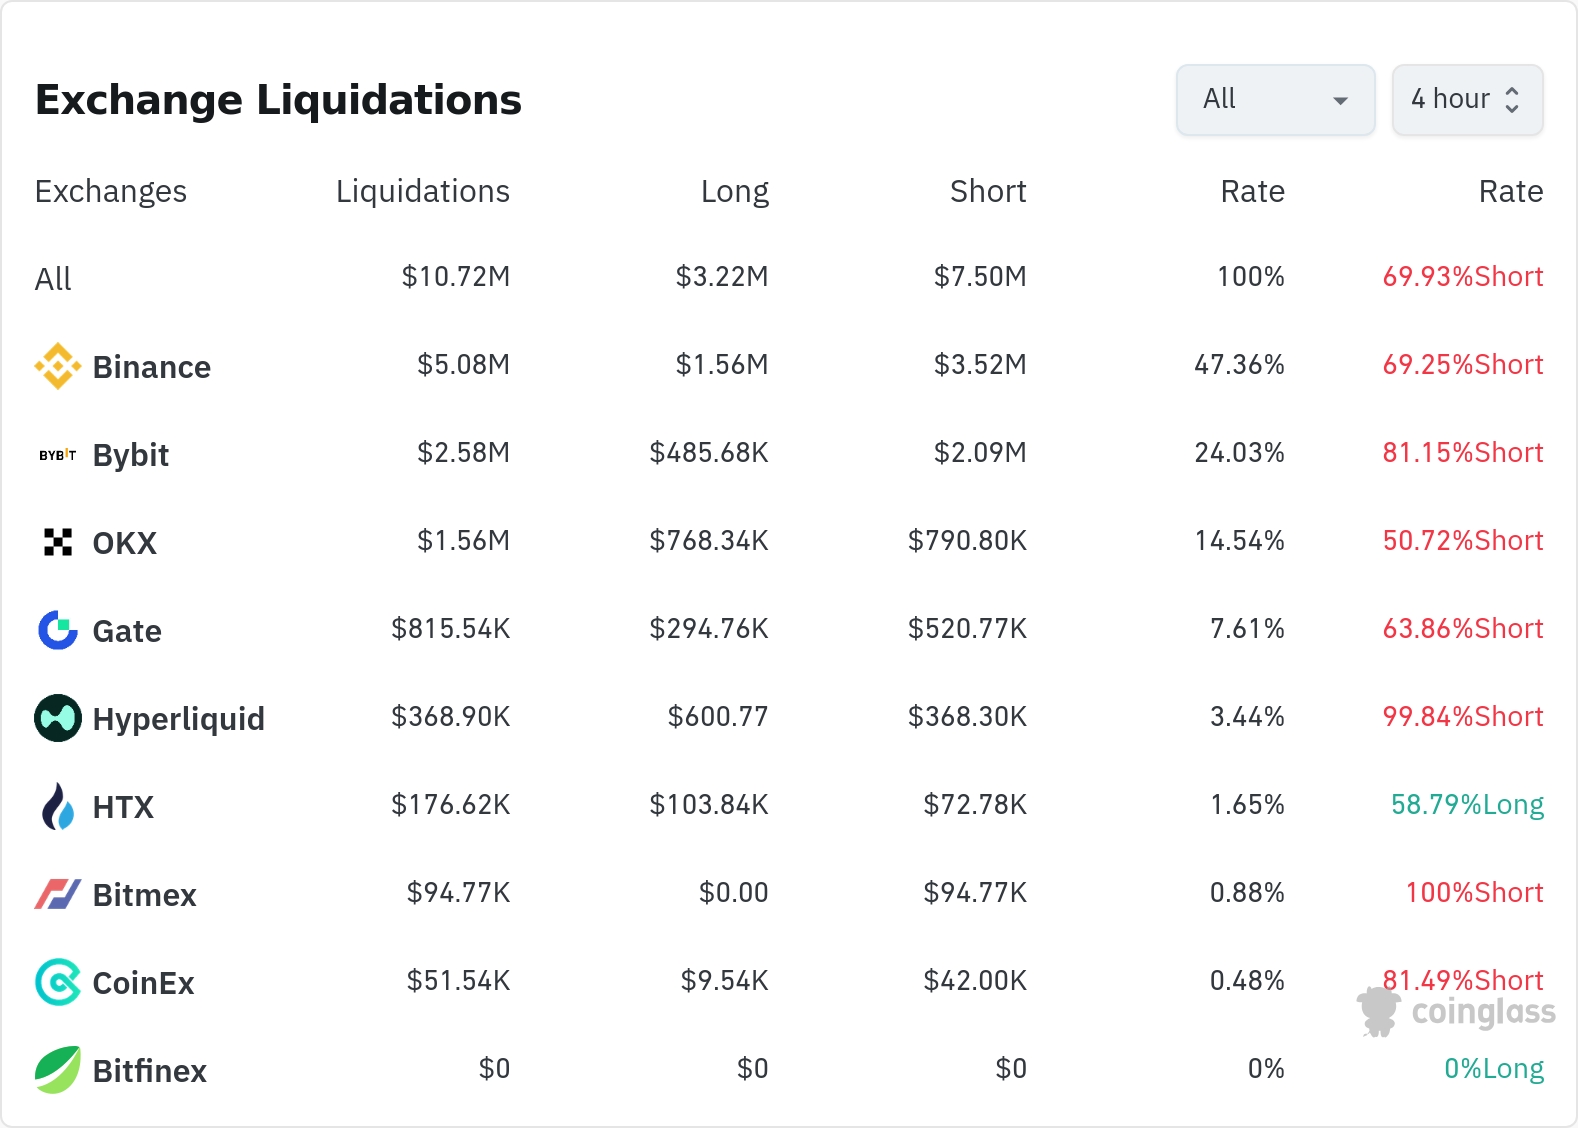Open the "4 hour" timeframe selector
Screen dimensions: 1578x1128
tap(1467, 100)
